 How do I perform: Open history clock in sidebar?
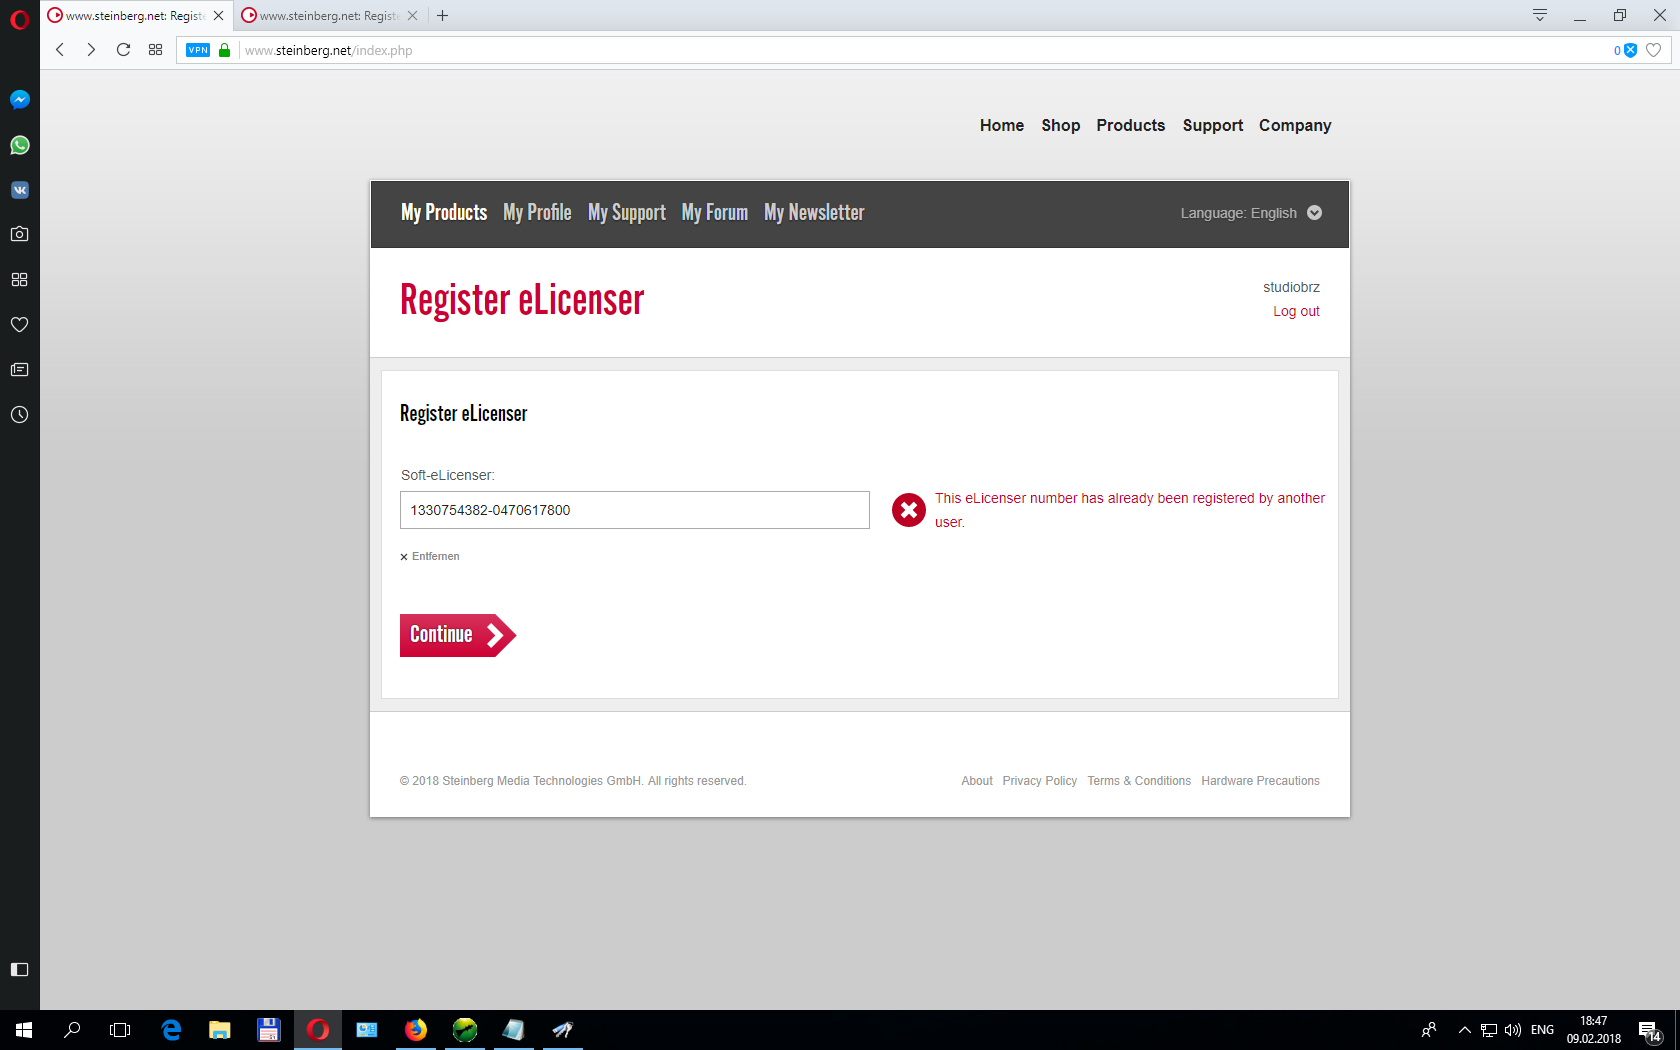tap(19, 414)
